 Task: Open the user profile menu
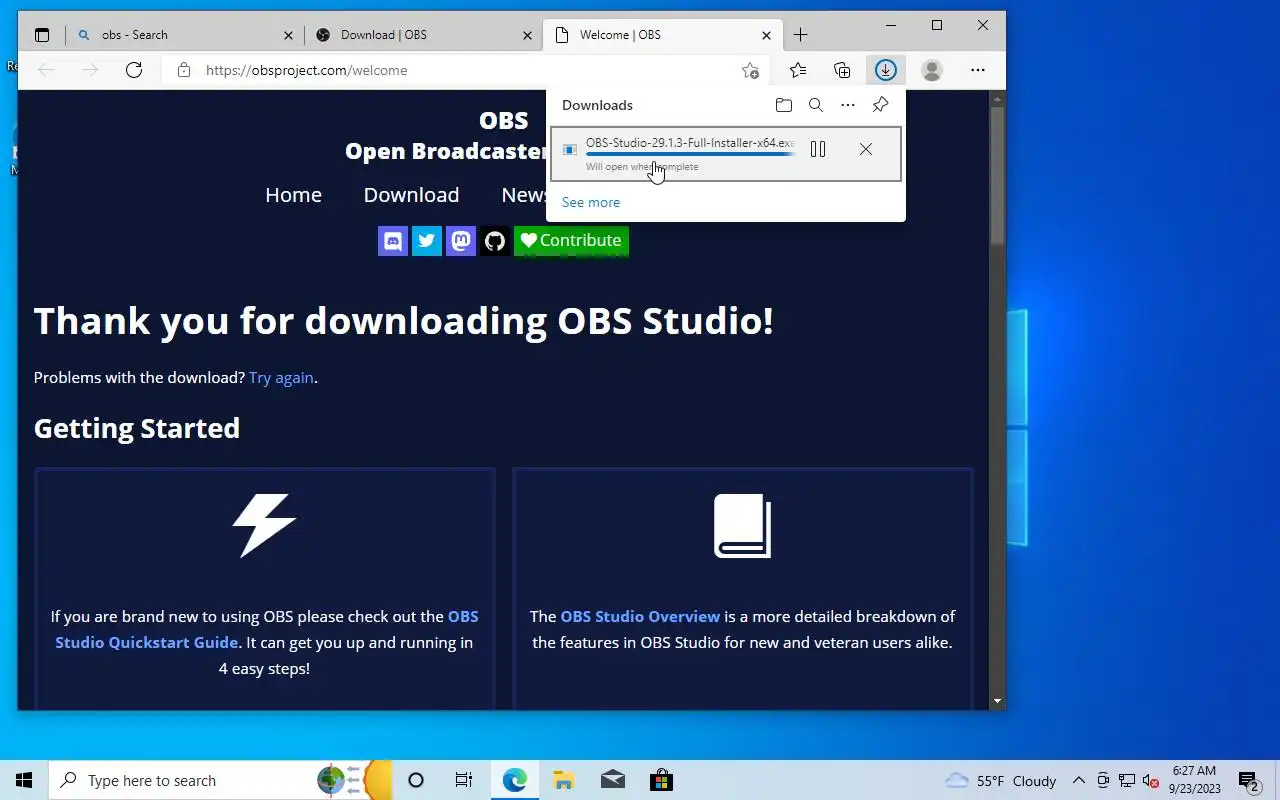click(x=932, y=70)
